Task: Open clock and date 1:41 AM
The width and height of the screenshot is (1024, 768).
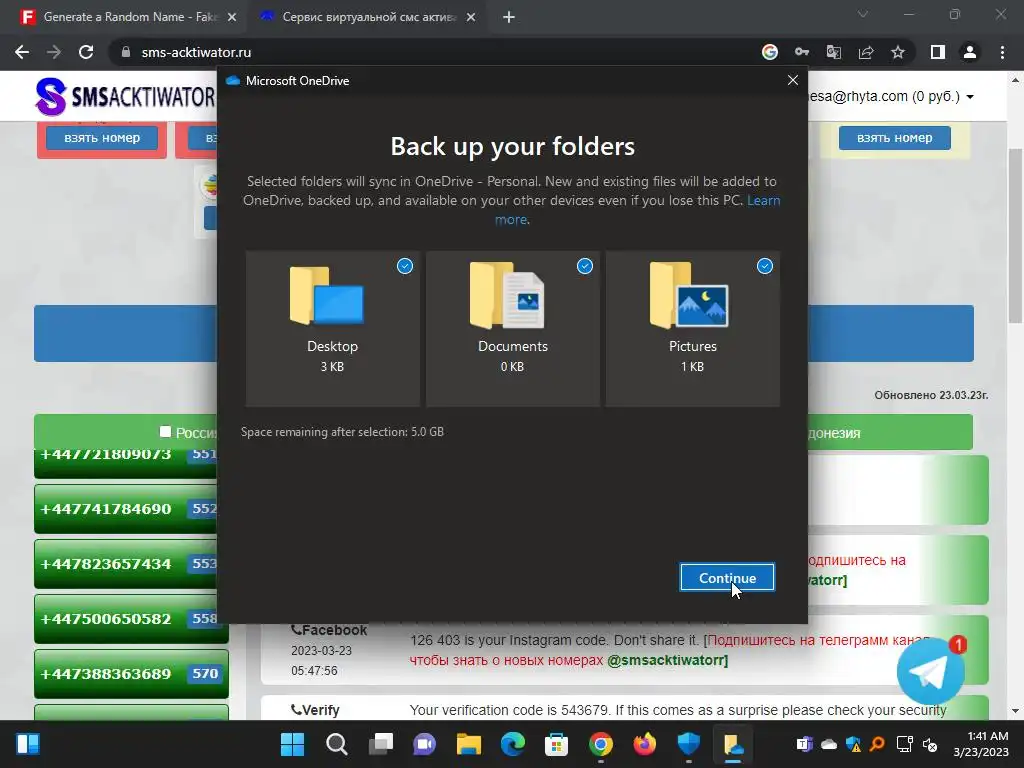Action: point(980,744)
